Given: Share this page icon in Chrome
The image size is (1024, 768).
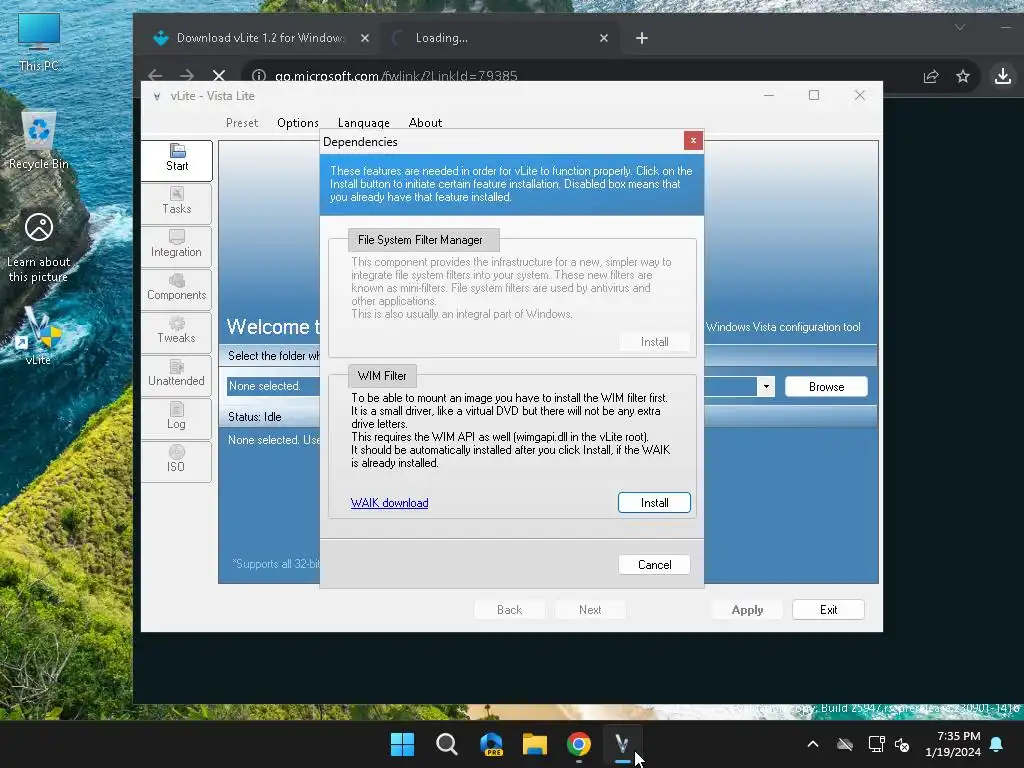Looking at the screenshot, I should [931, 76].
